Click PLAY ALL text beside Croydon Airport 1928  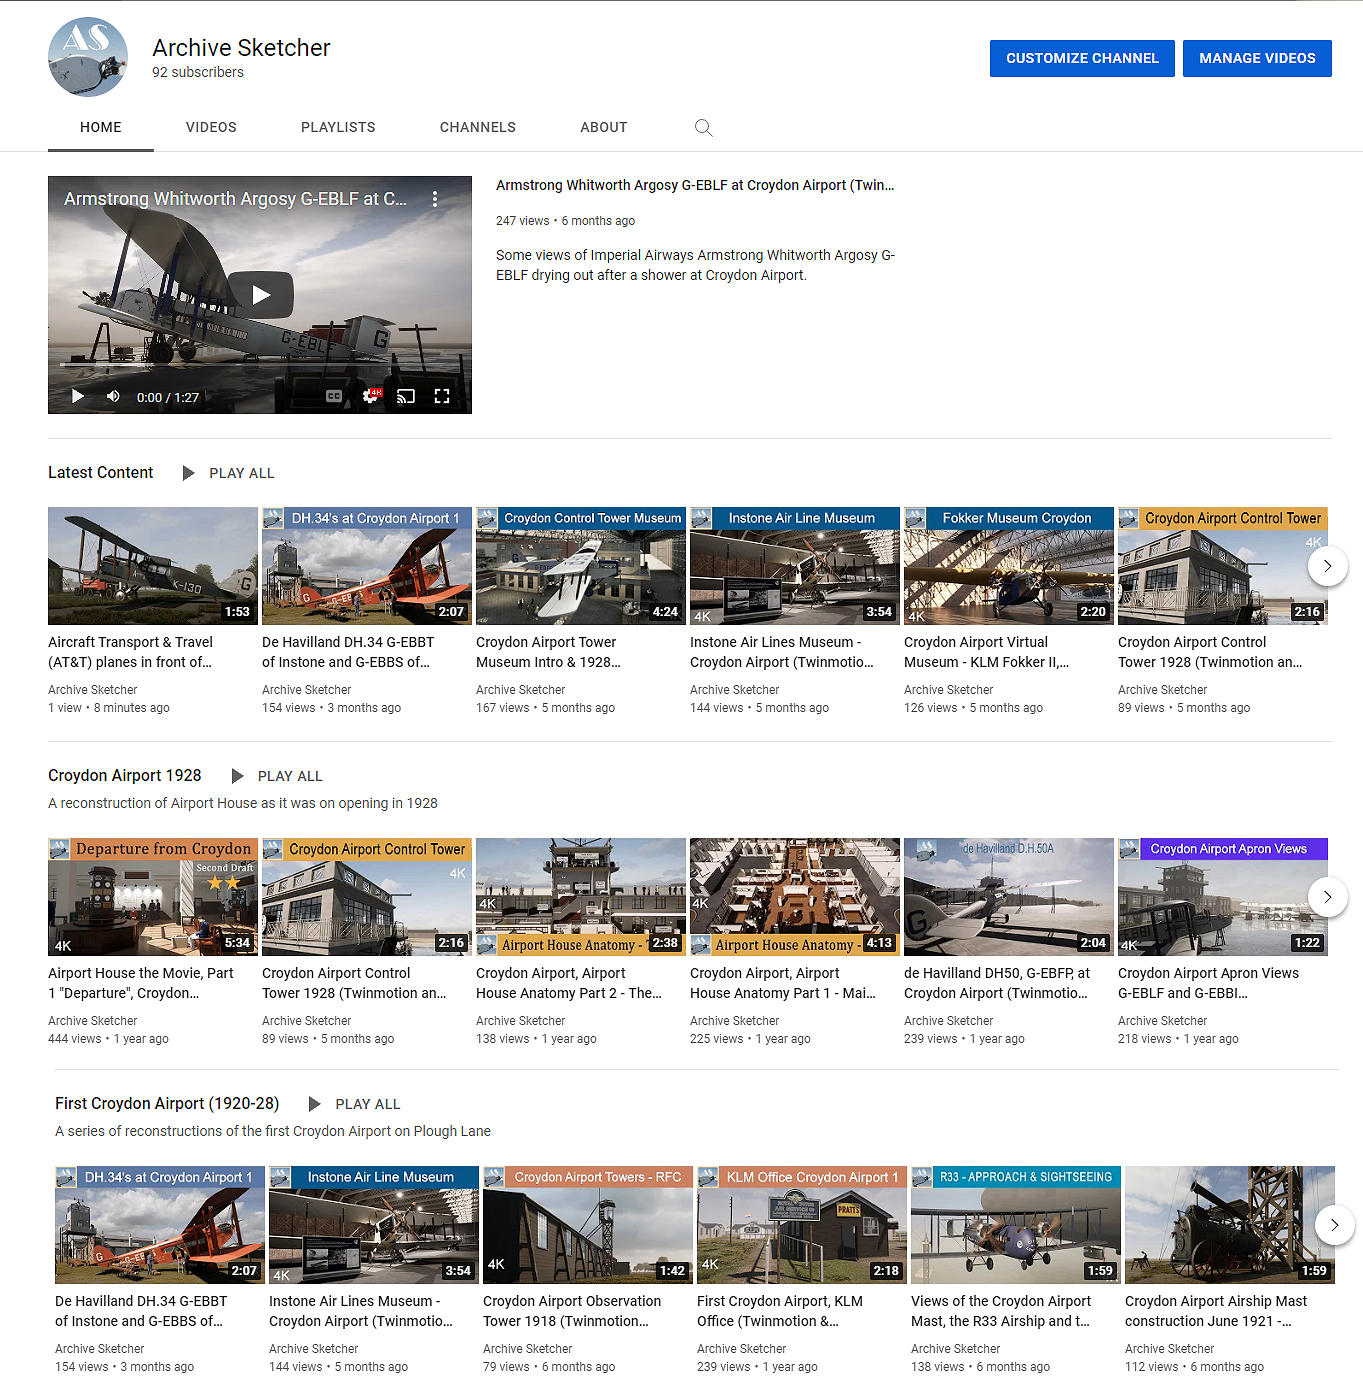[290, 776]
